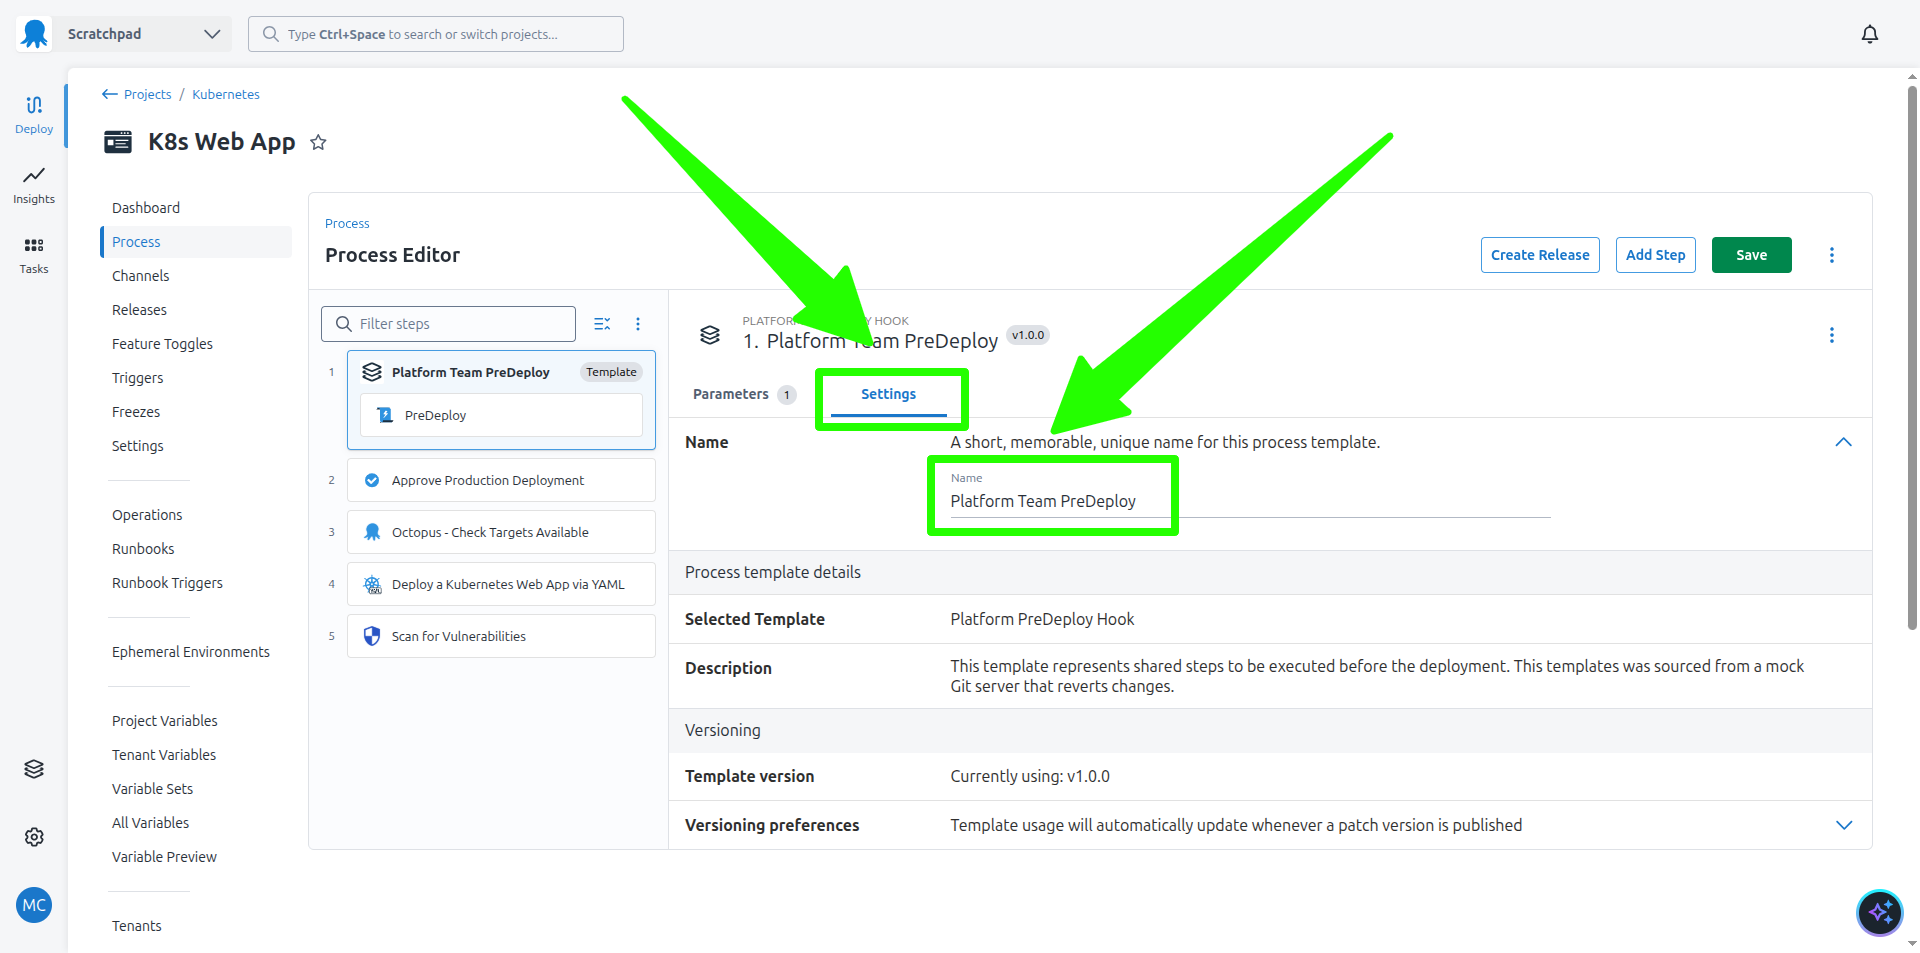Open the settings gear at bottom of sidebar
Image resolution: width=1920 pixels, height=953 pixels.
point(33,837)
